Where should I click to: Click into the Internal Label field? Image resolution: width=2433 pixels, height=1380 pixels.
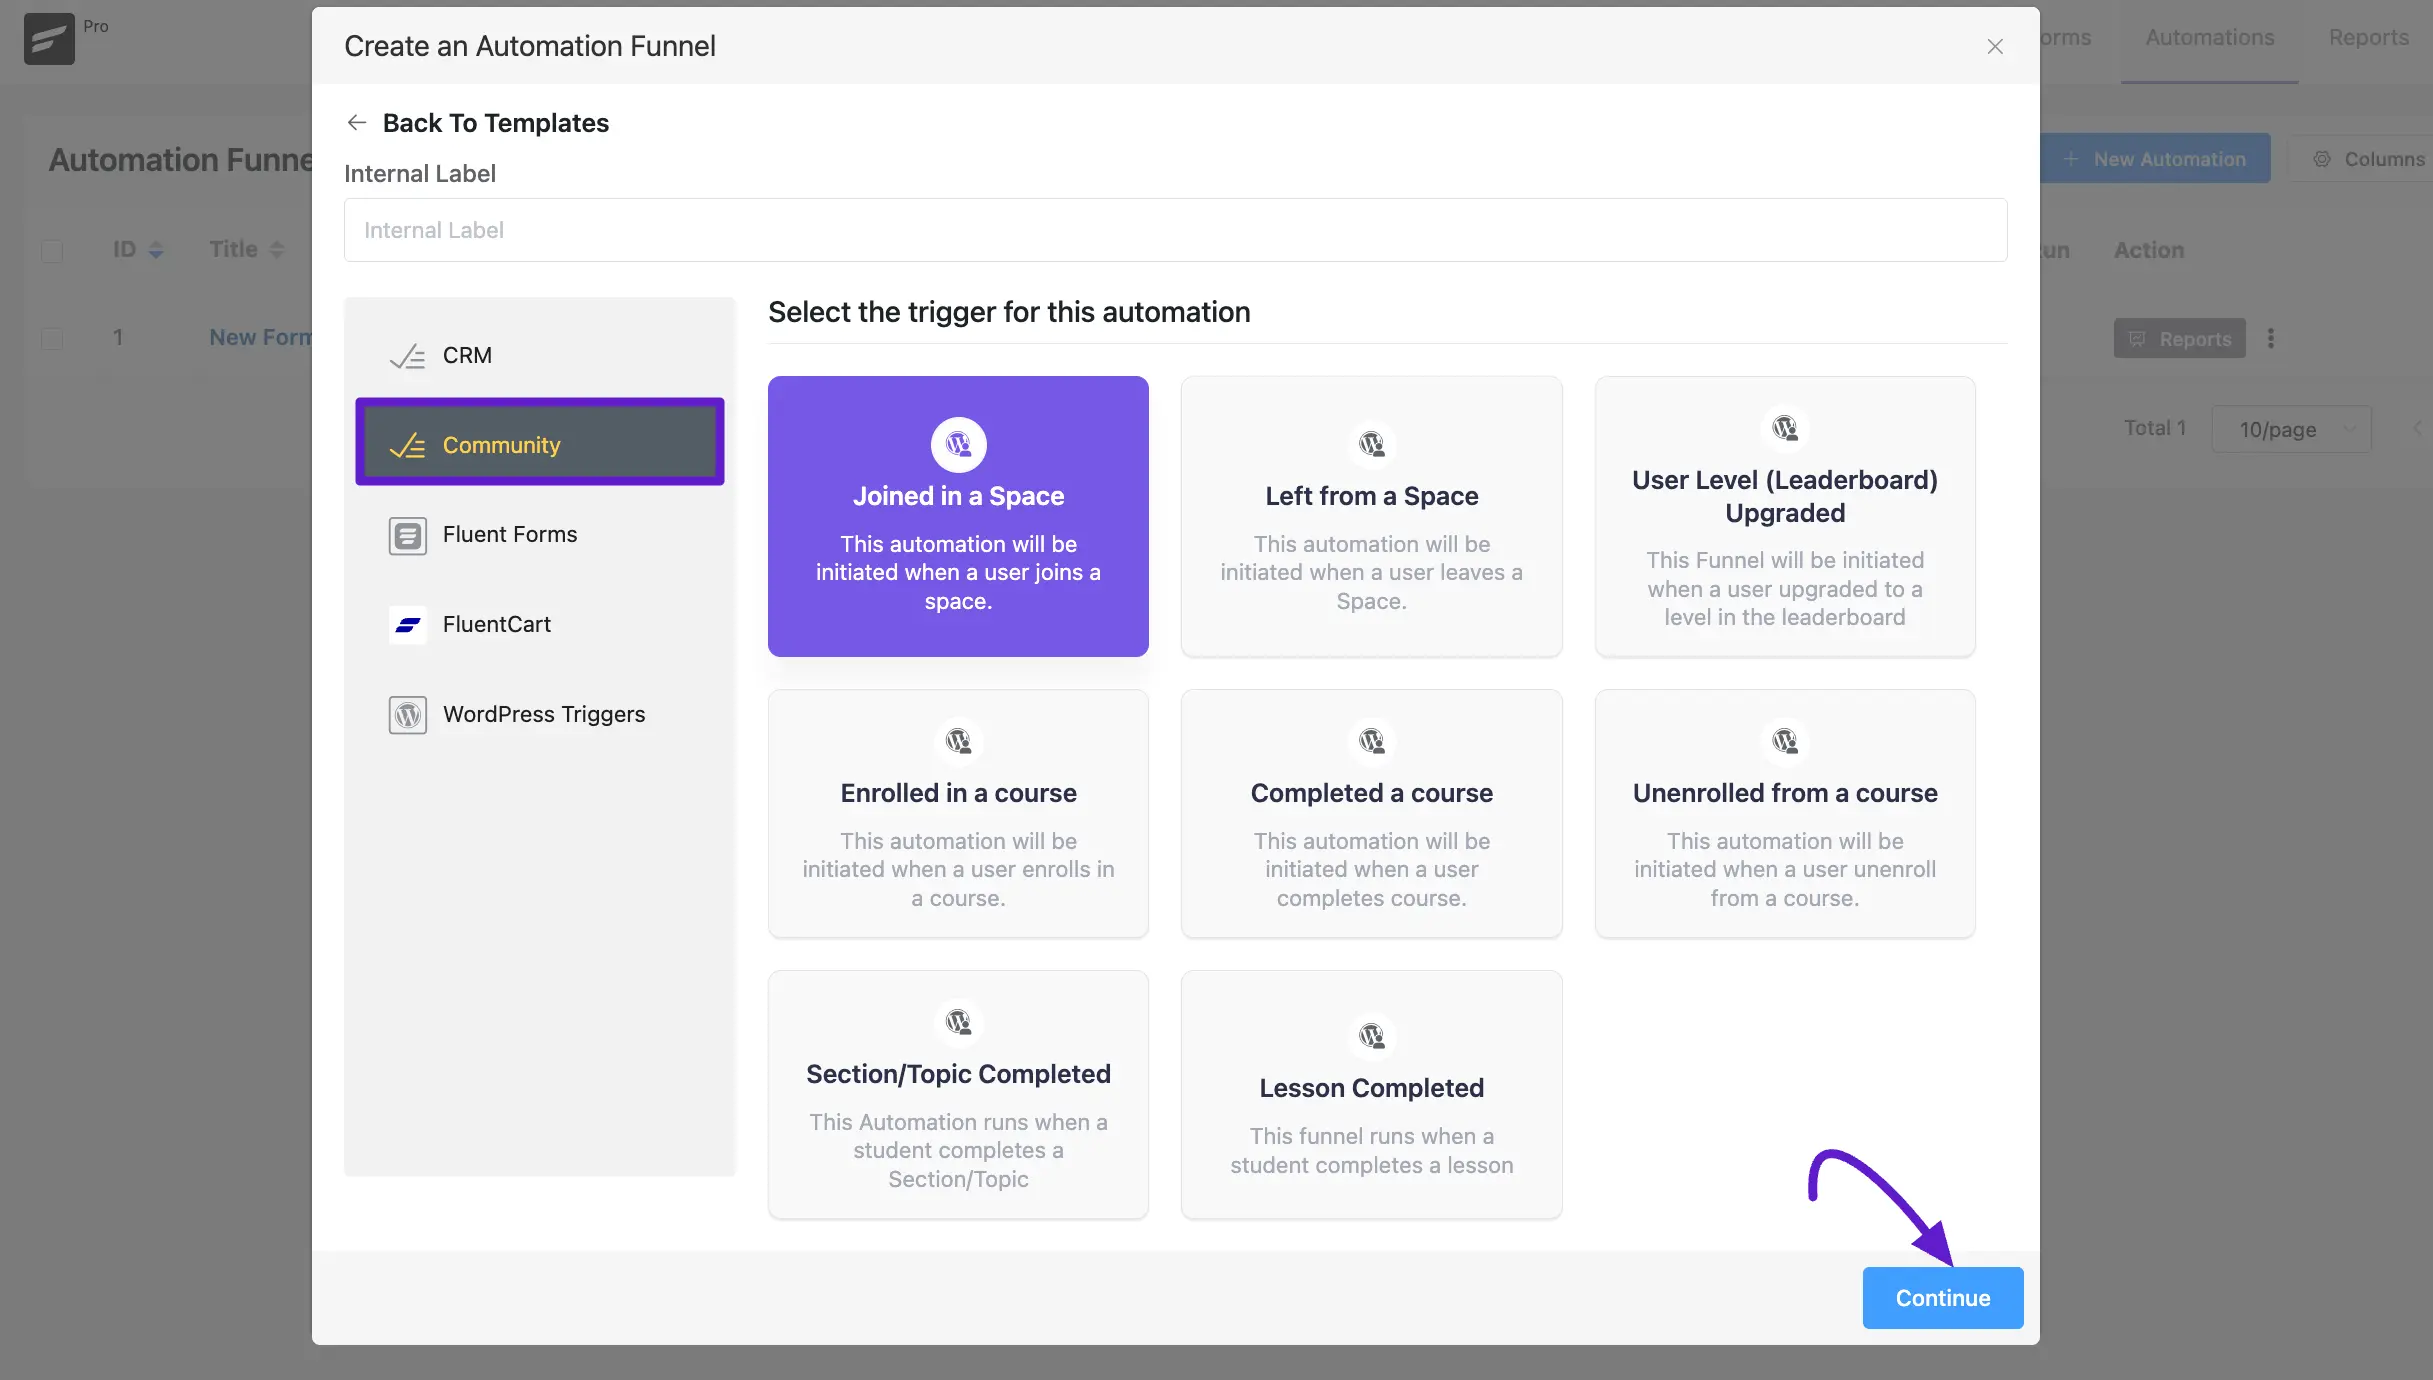pyautogui.click(x=1175, y=230)
